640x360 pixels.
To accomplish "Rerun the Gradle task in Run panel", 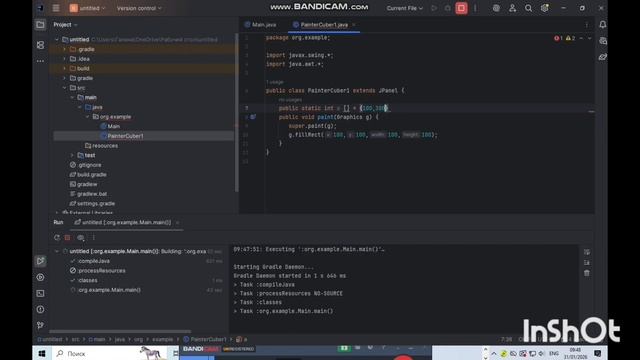I will (56, 238).
